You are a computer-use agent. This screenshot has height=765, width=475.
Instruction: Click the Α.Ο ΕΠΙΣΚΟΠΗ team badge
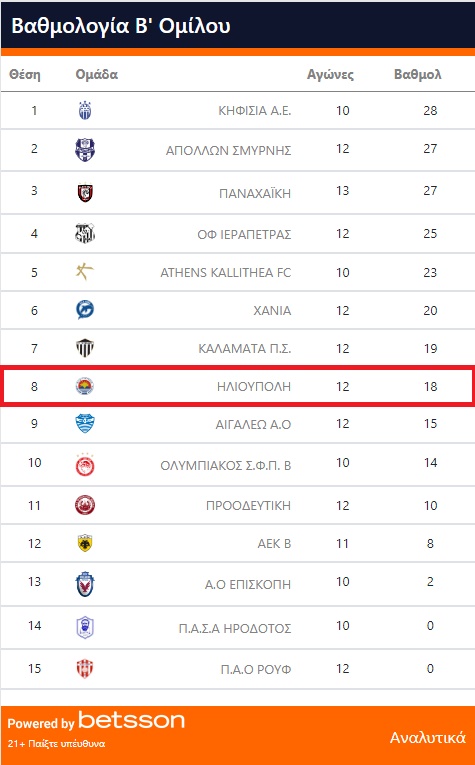pyautogui.click(x=85, y=584)
